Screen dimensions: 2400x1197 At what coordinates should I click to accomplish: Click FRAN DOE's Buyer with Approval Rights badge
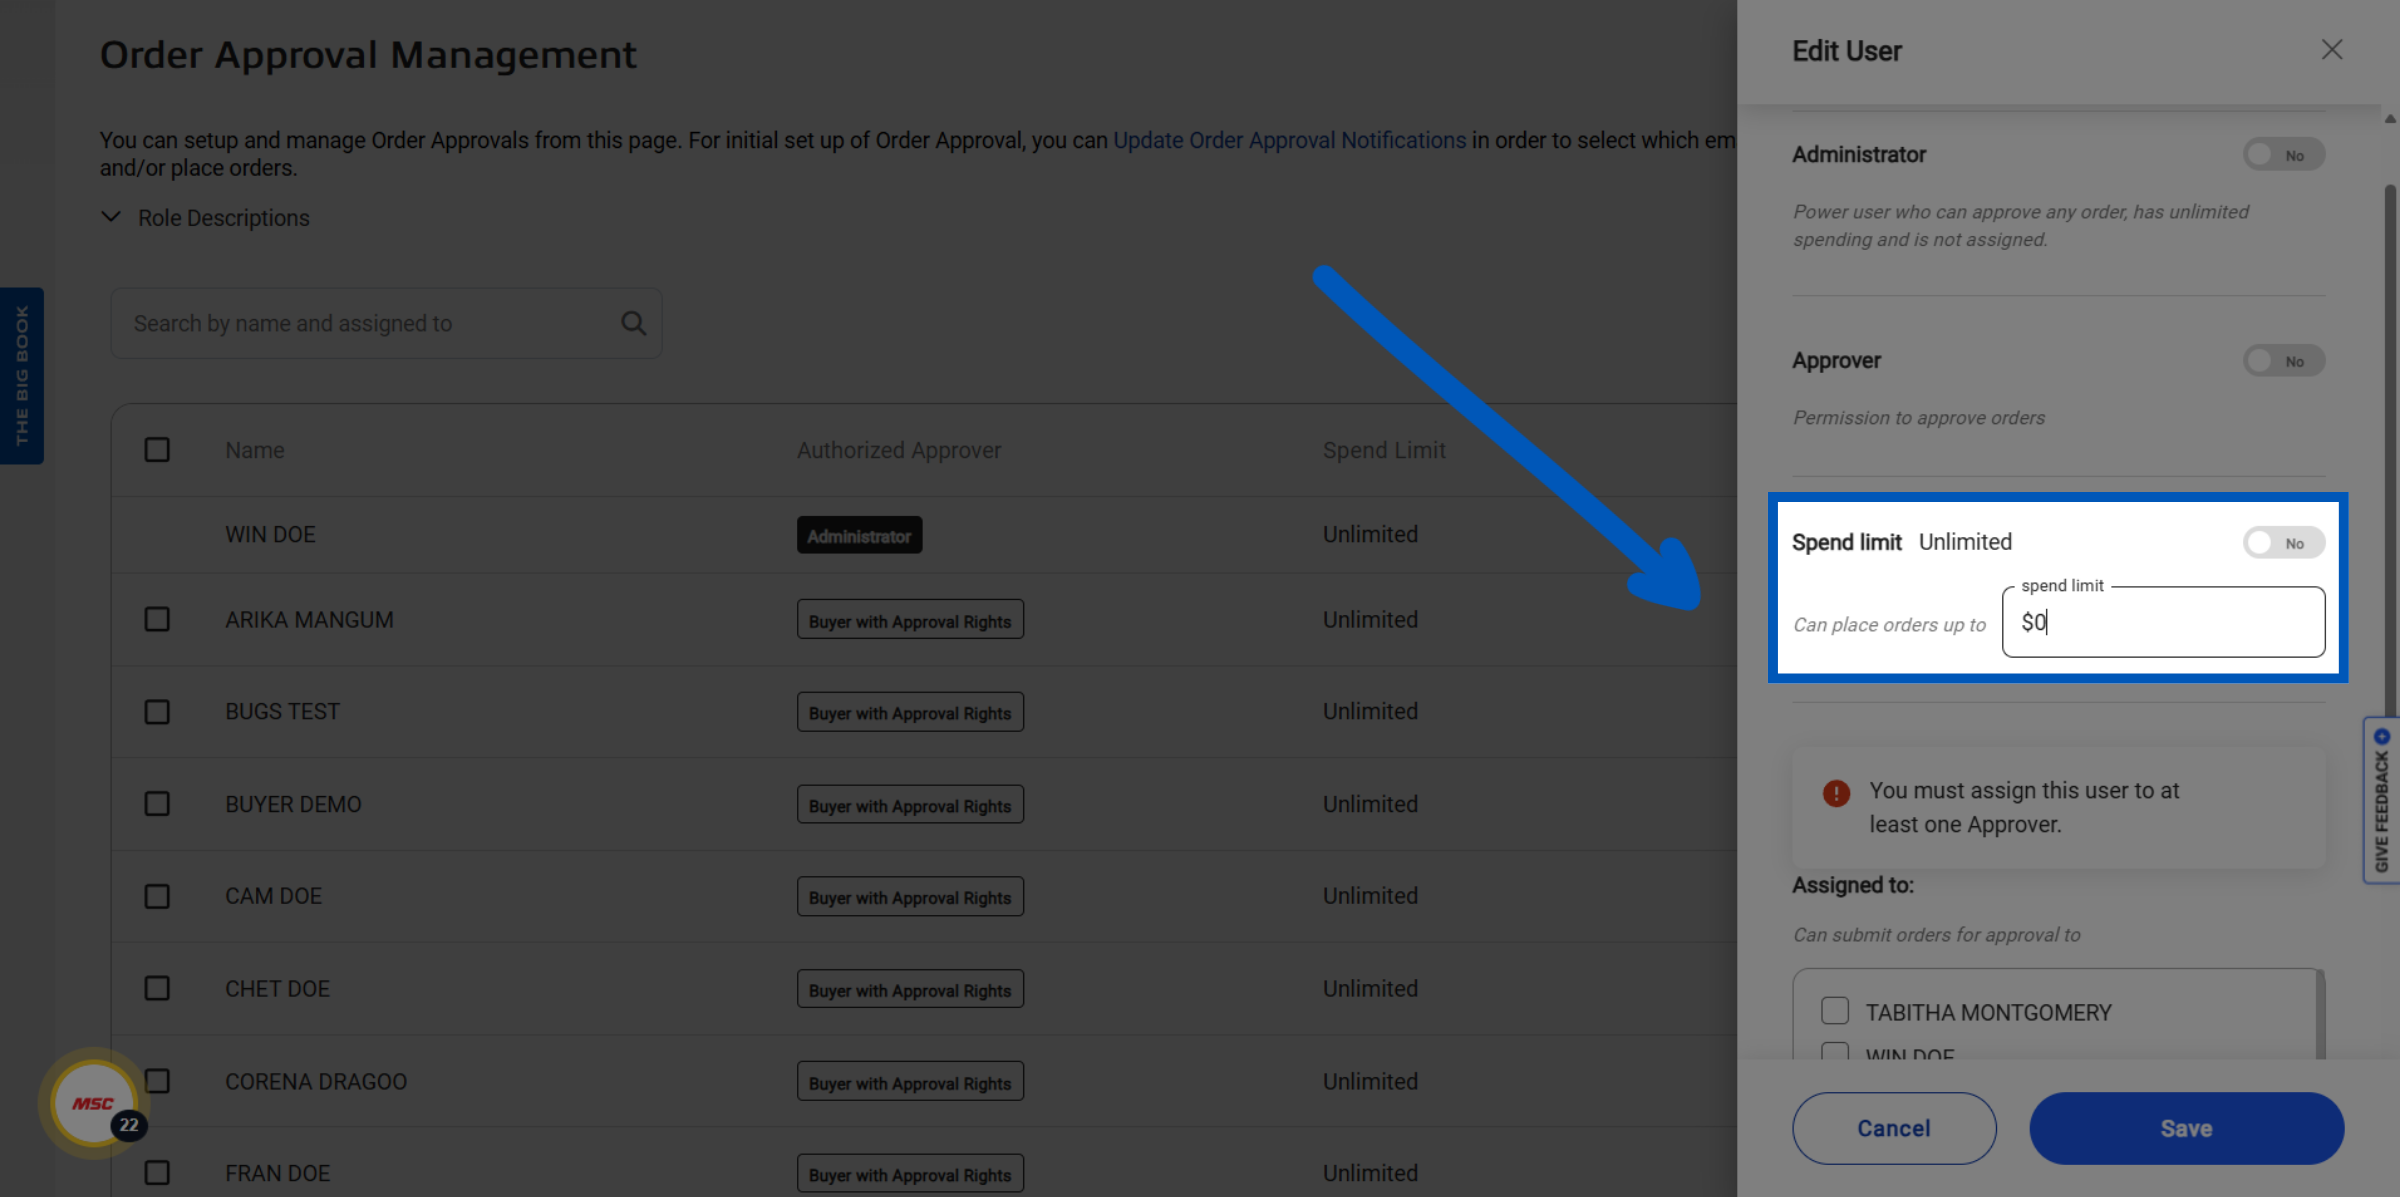pos(910,1174)
